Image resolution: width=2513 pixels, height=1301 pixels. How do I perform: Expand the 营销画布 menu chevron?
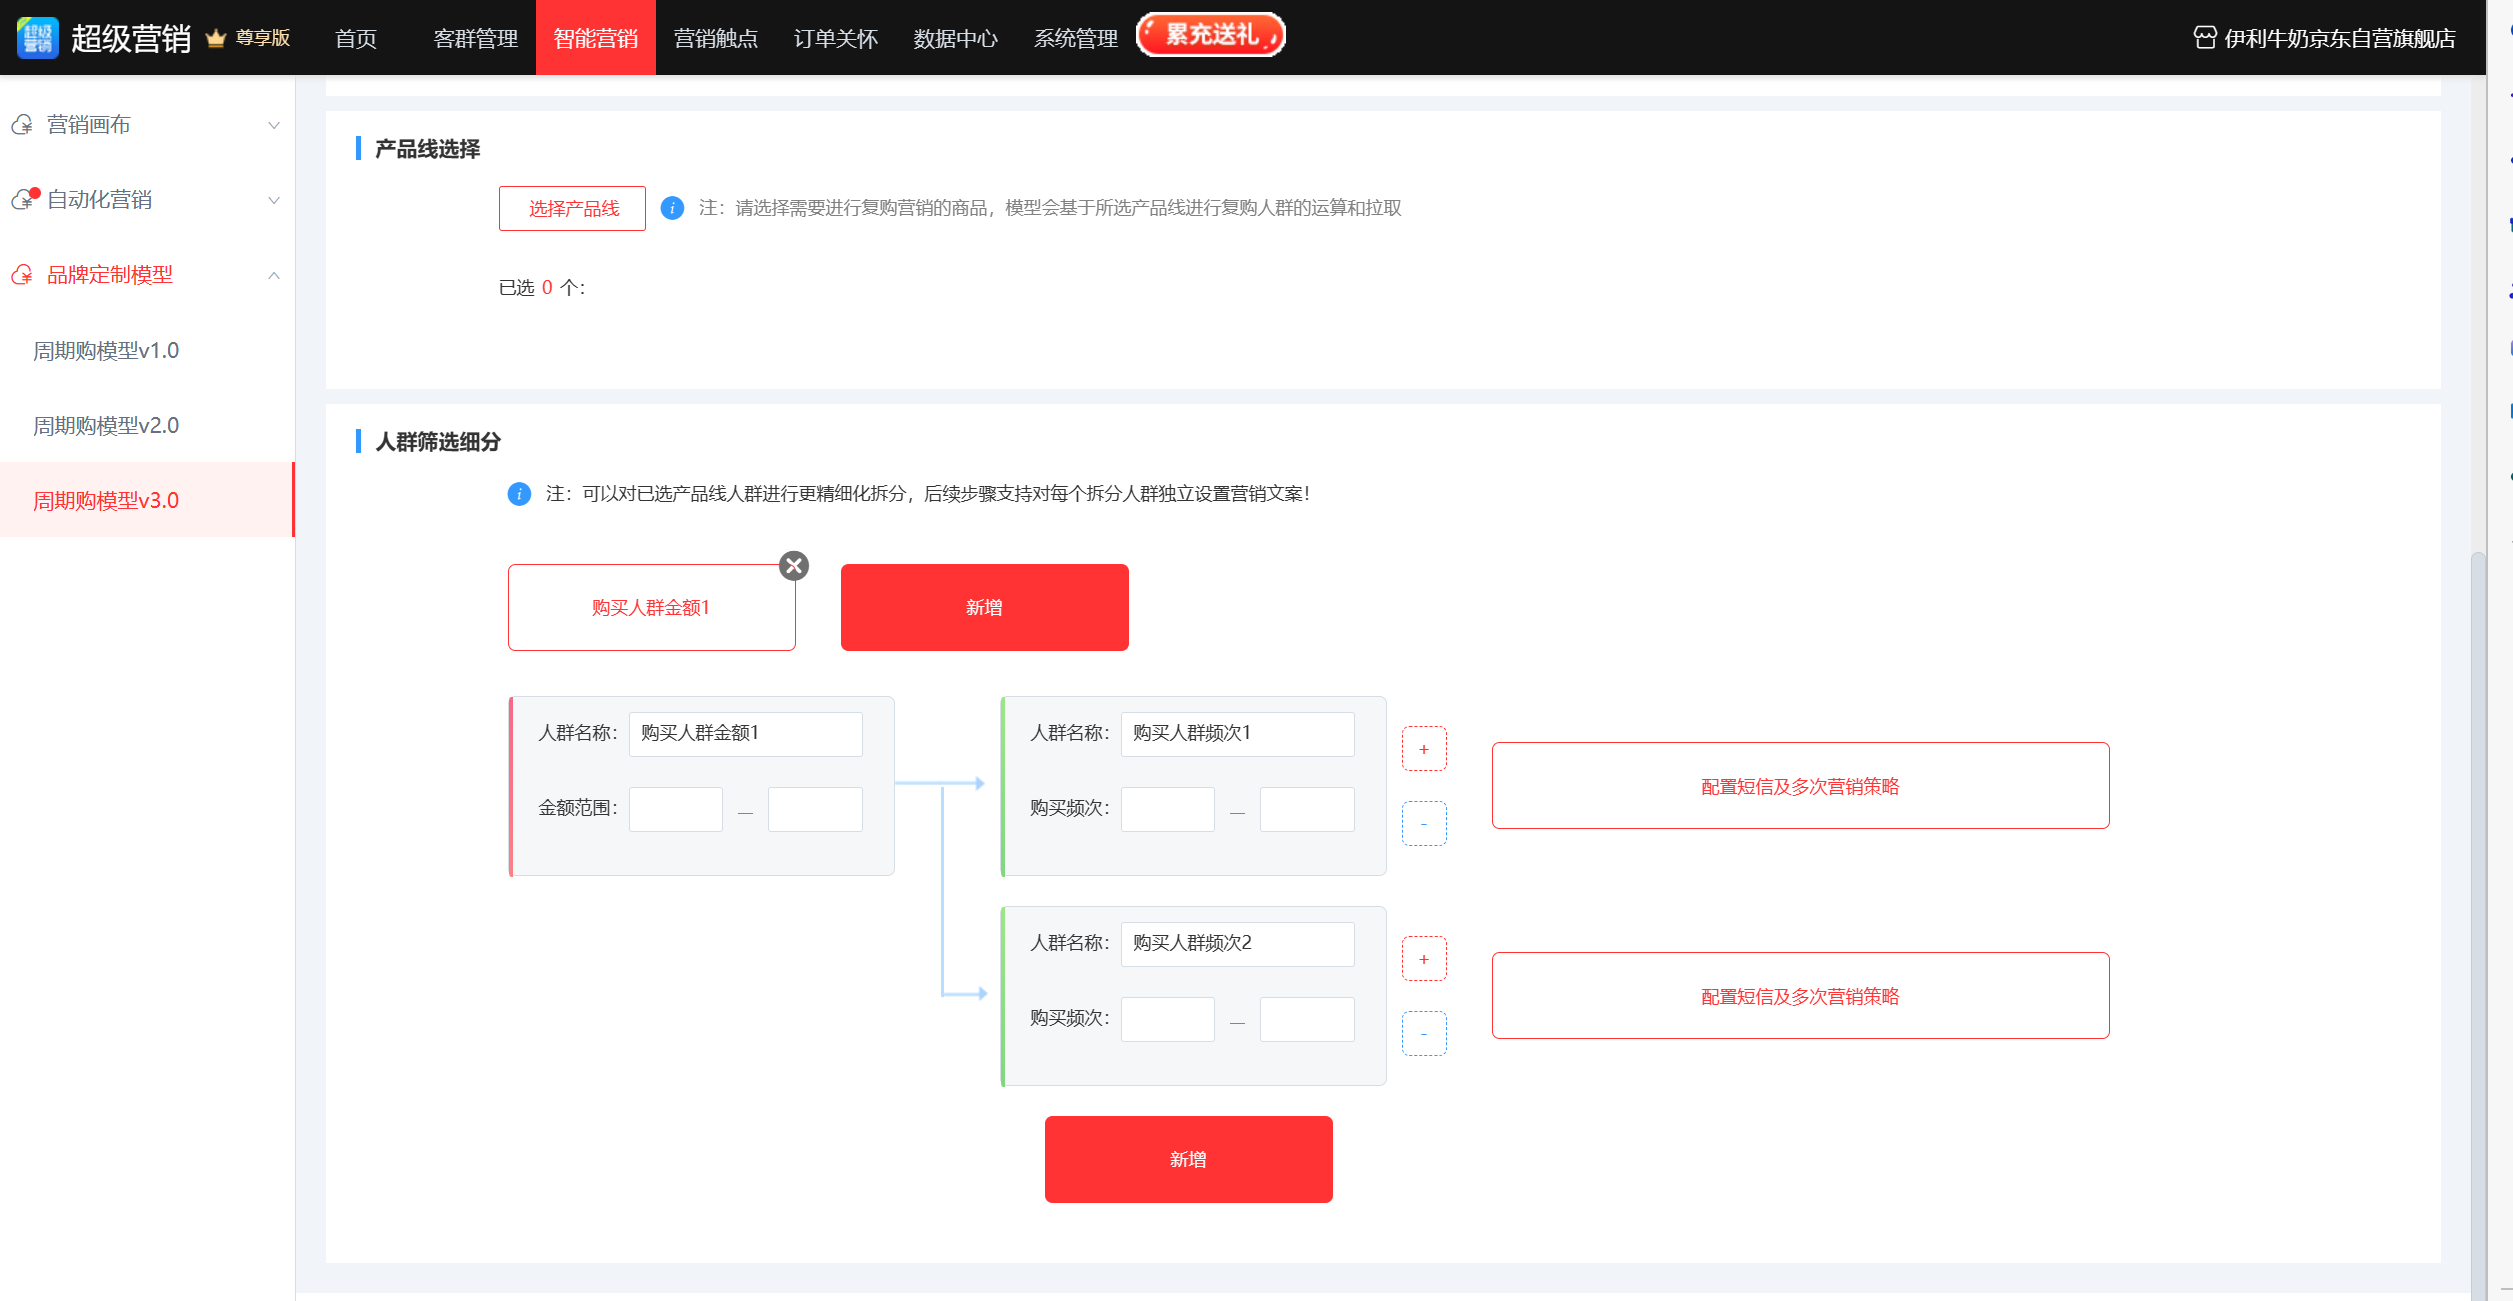tap(274, 125)
